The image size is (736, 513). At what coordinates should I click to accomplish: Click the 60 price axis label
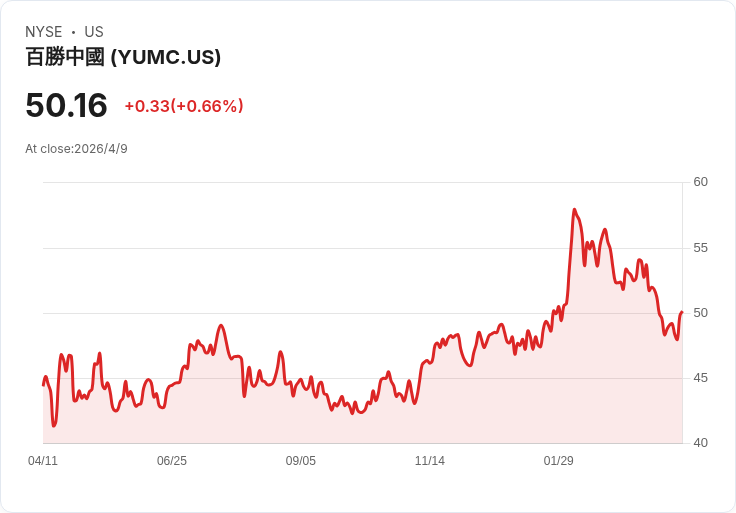pos(700,182)
